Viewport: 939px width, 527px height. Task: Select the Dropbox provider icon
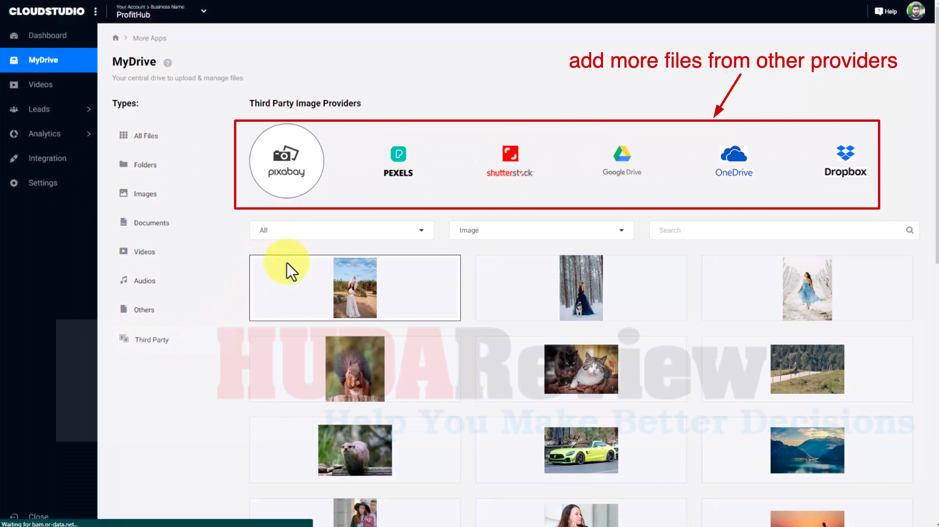coord(845,161)
